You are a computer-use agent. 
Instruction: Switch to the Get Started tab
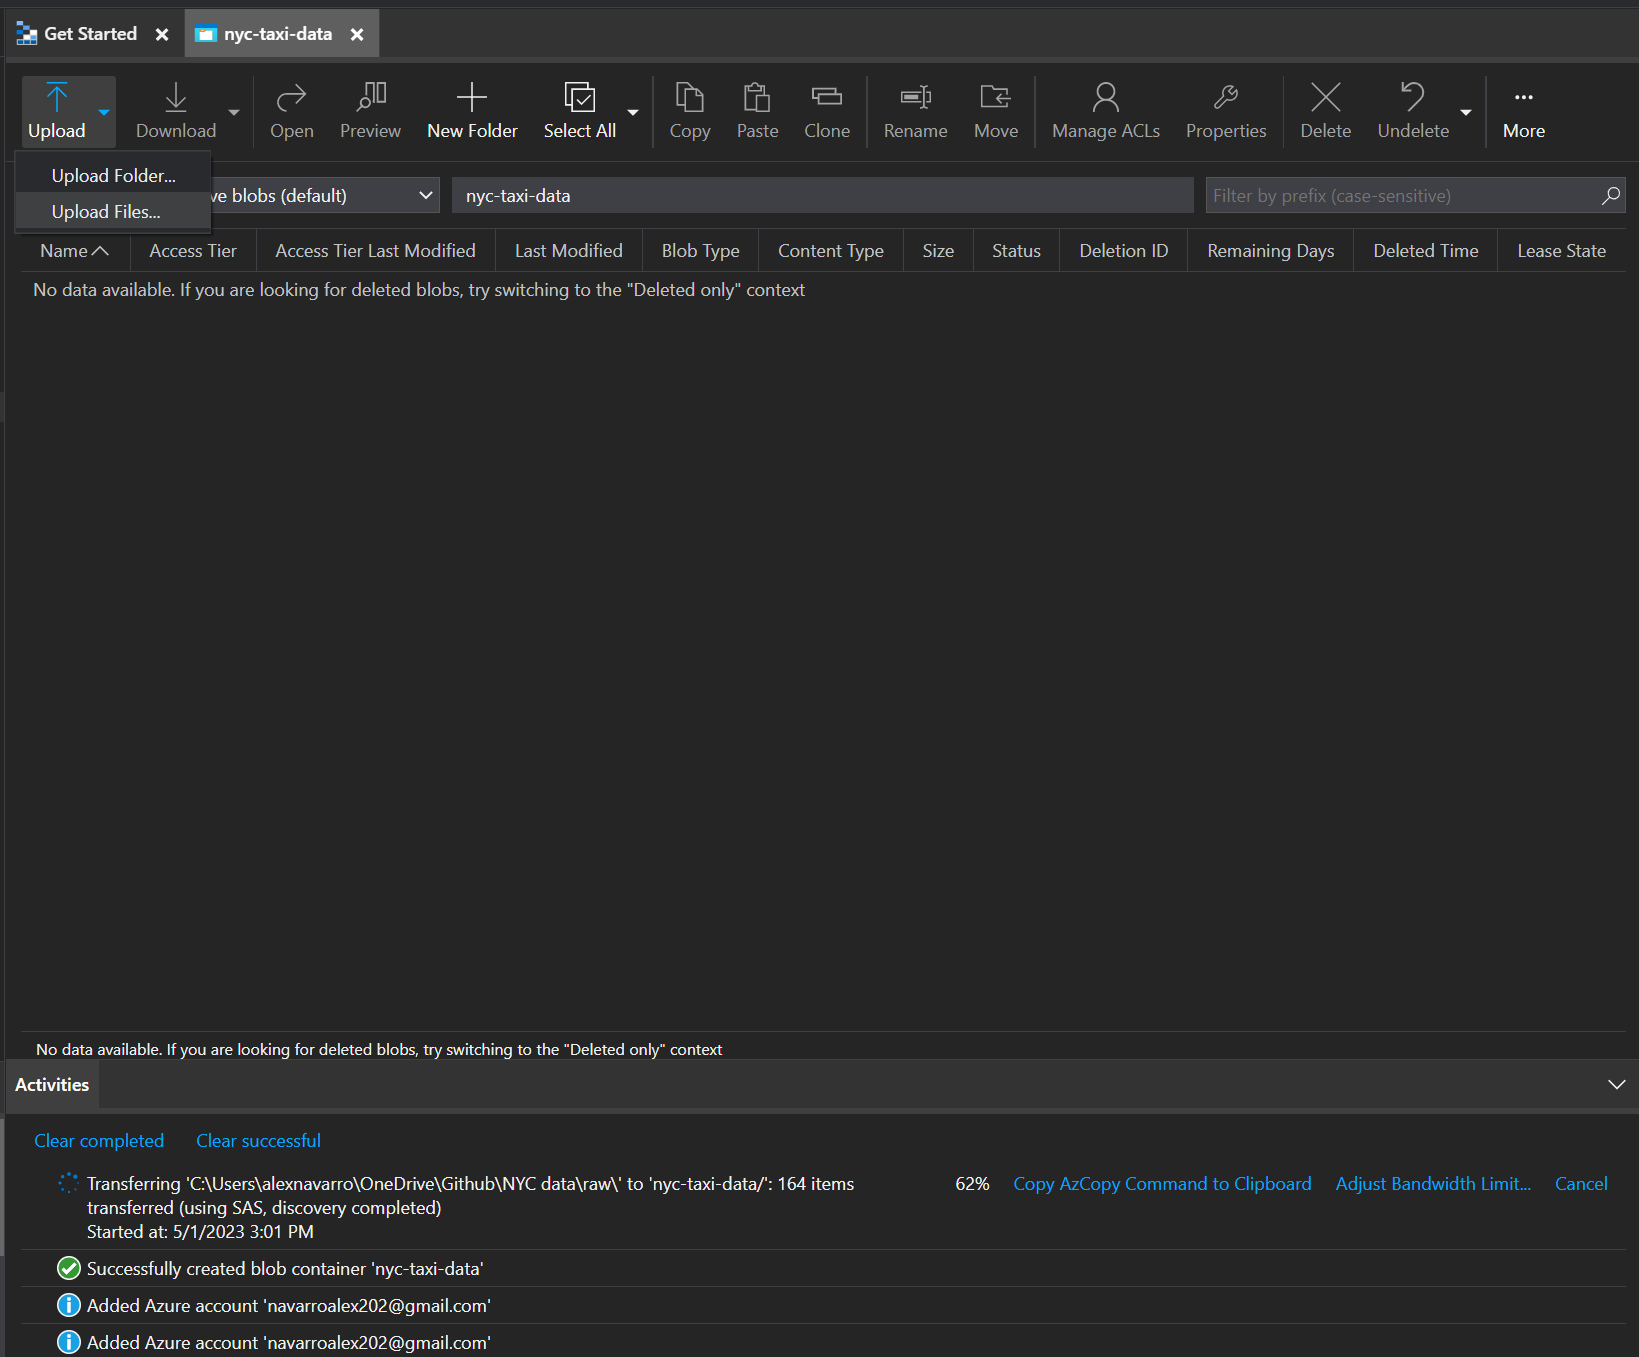(77, 34)
